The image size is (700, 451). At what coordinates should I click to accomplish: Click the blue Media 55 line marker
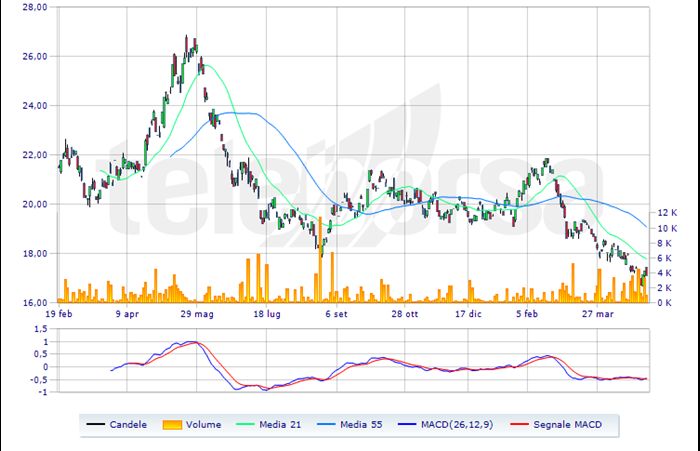pyautogui.click(x=326, y=424)
